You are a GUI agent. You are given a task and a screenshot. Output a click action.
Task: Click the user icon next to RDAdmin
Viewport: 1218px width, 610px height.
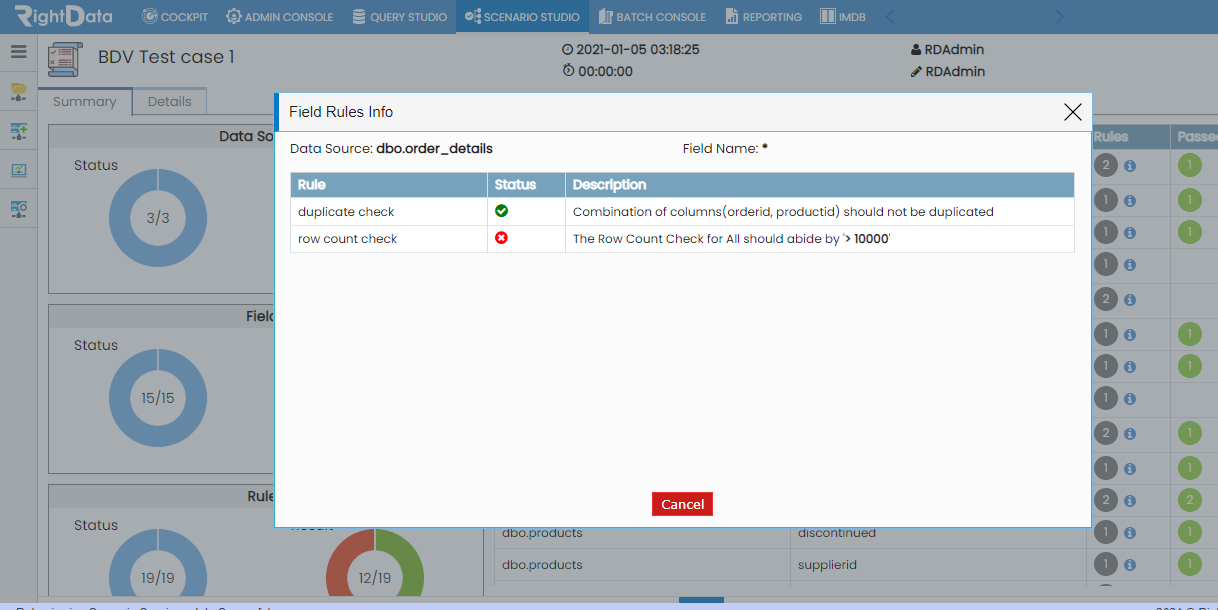pyautogui.click(x=916, y=49)
